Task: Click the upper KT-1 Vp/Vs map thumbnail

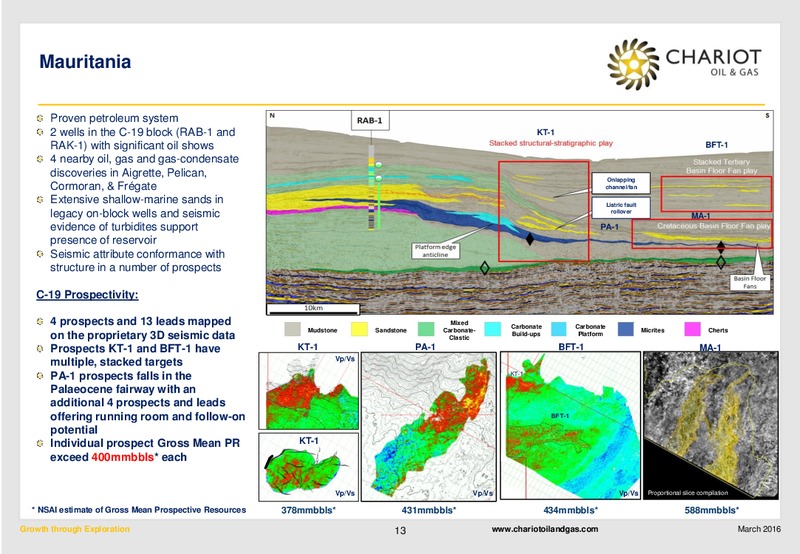Action: (308, 391)
